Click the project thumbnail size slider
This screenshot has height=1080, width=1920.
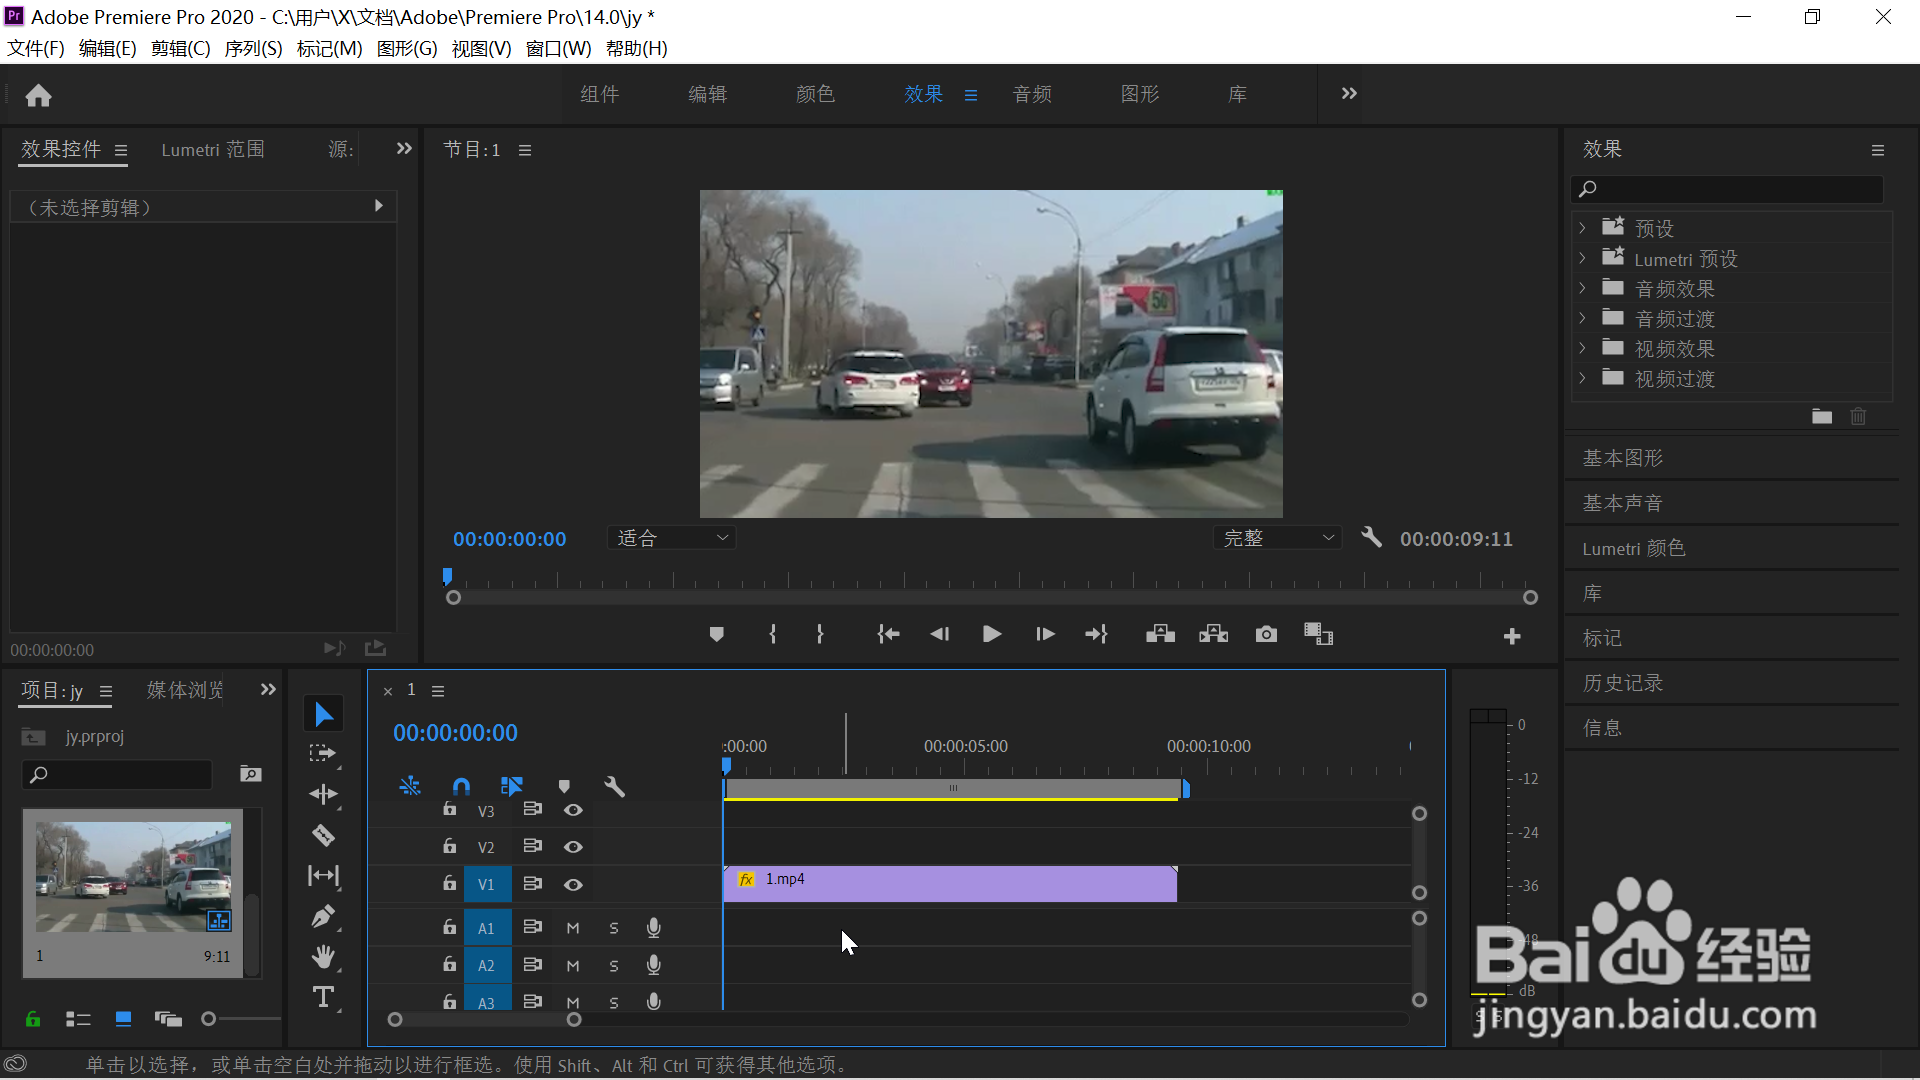coord(209,1019)
